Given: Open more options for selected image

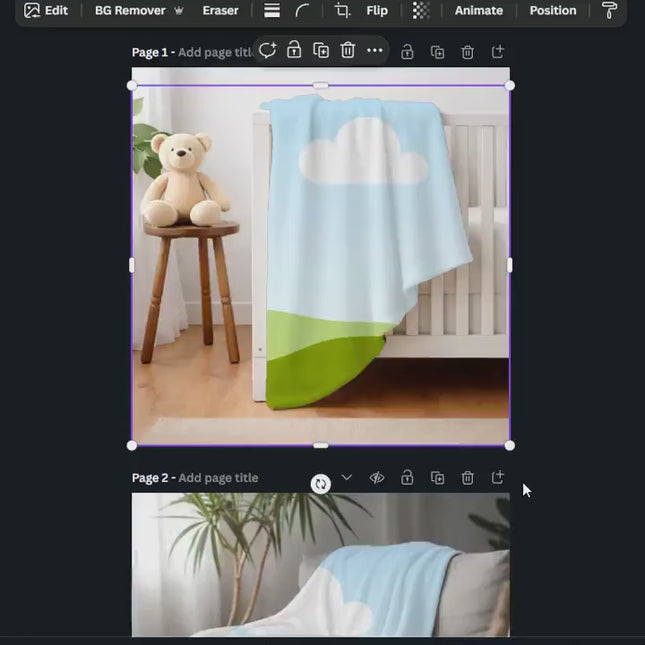Looking at the screenshot, I should tap(375, 51).
